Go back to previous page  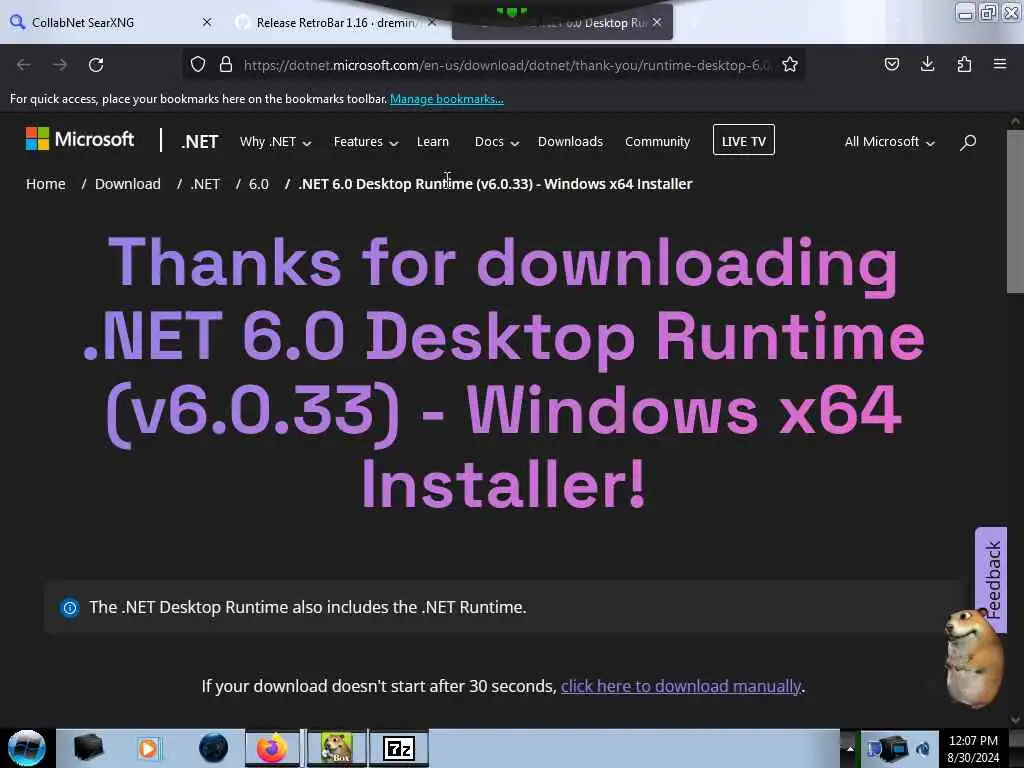pyautogui.click(x=24, y=65)
